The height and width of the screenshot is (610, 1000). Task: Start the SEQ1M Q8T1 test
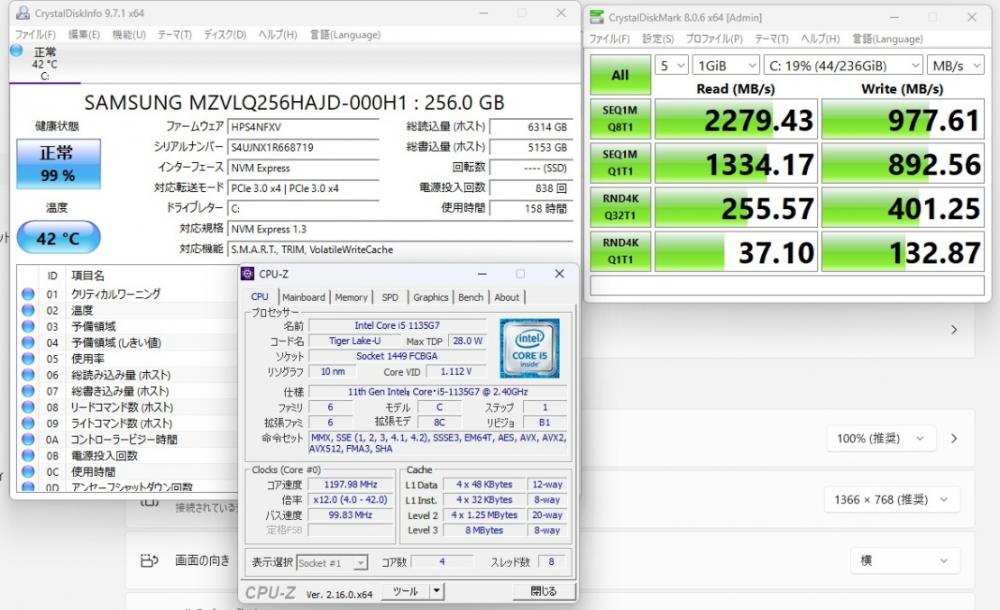[620, 119]
